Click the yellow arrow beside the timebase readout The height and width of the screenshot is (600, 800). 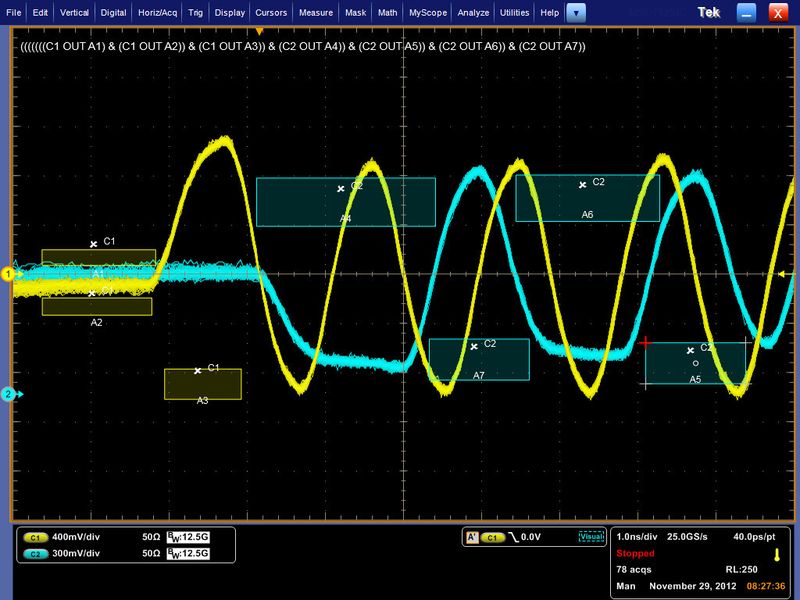pos(779,553)
